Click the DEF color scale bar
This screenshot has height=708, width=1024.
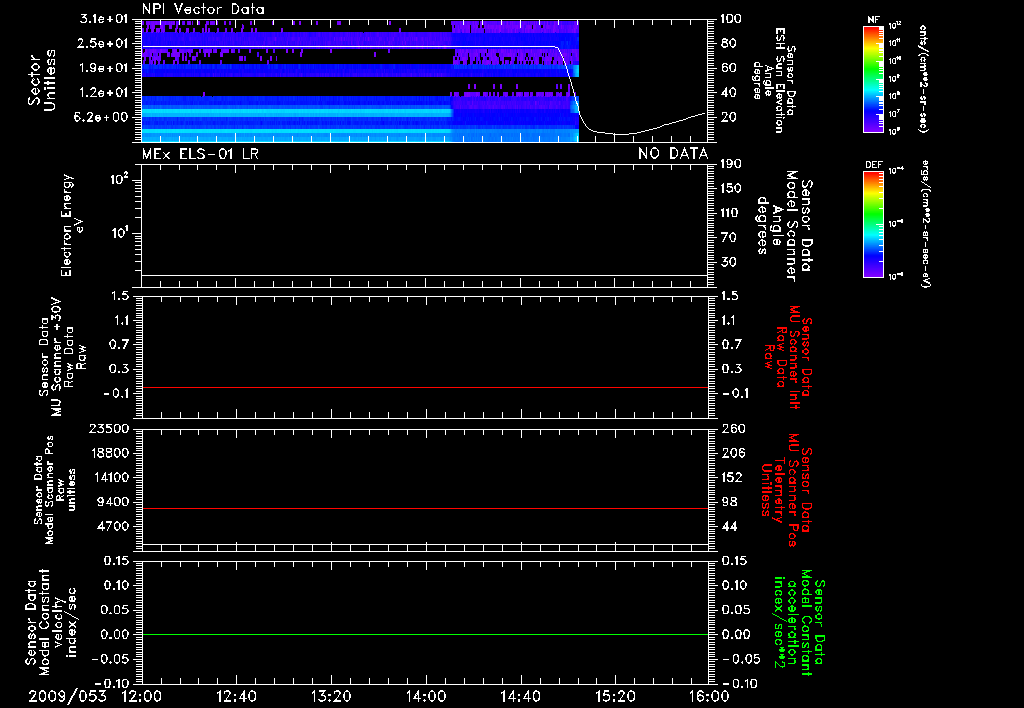click(874, 224)
